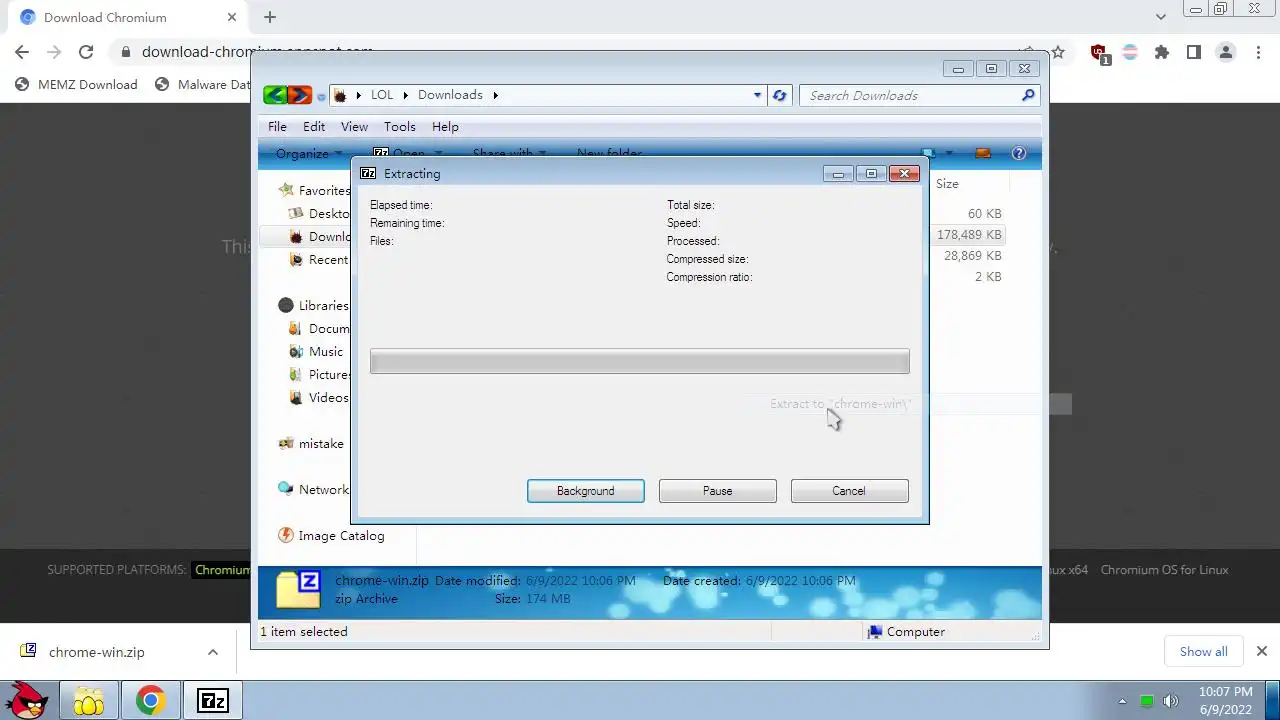Click the 60 KB file size
Screen dimensions: 1280x720
tap(984, 214)
